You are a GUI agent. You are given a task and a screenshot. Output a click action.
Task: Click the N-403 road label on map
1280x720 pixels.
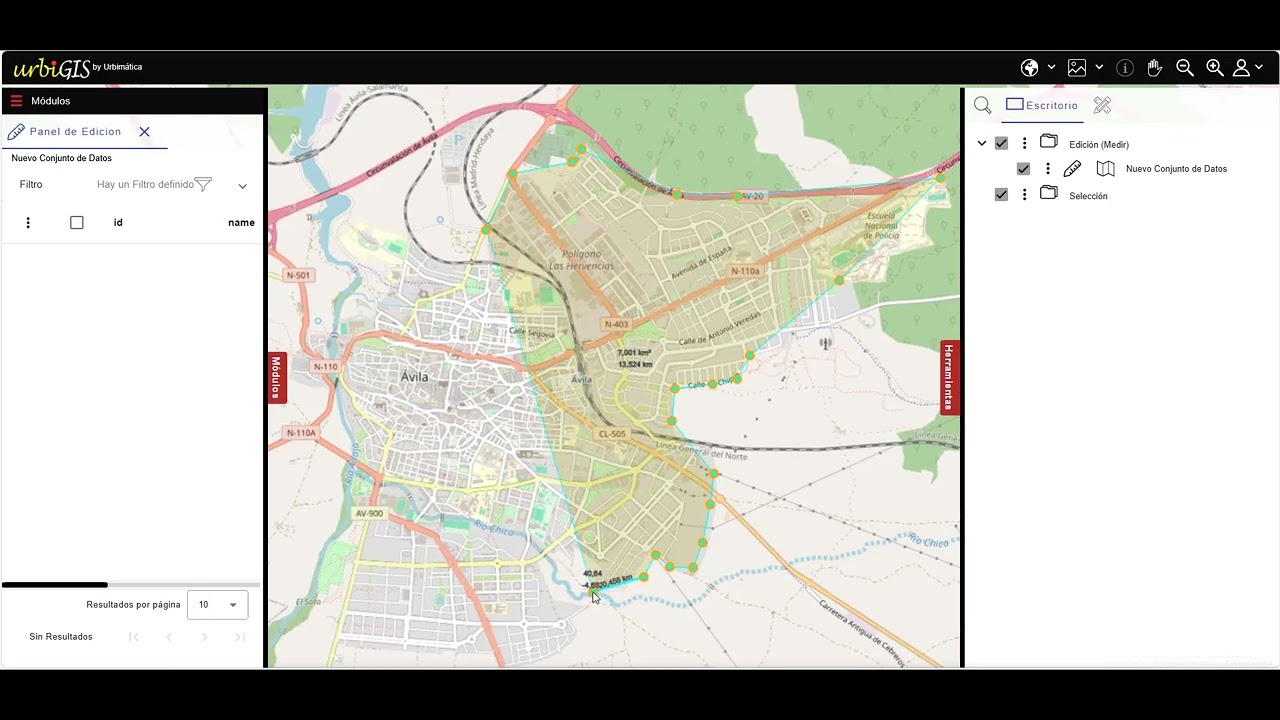[x=616, y=324]
